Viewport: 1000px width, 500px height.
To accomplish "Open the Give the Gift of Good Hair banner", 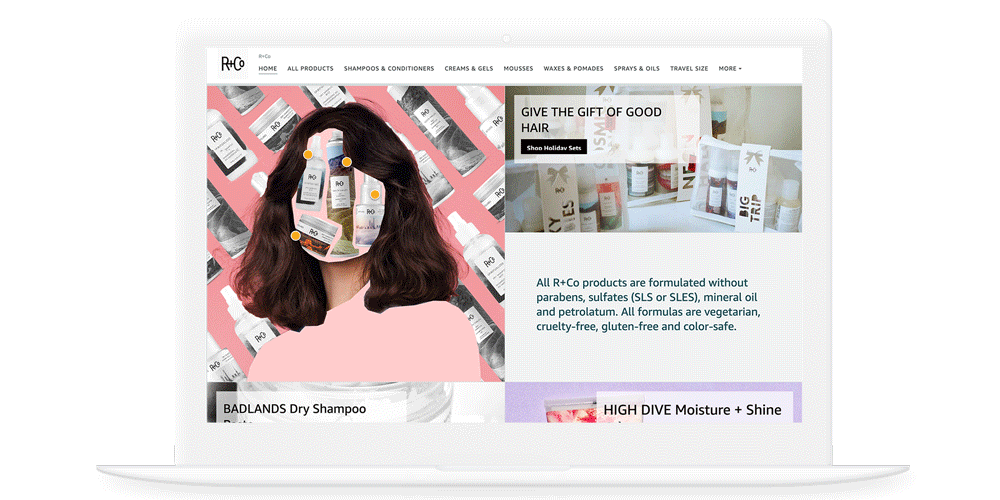I will pyautogui.click(x=654, y=159).
